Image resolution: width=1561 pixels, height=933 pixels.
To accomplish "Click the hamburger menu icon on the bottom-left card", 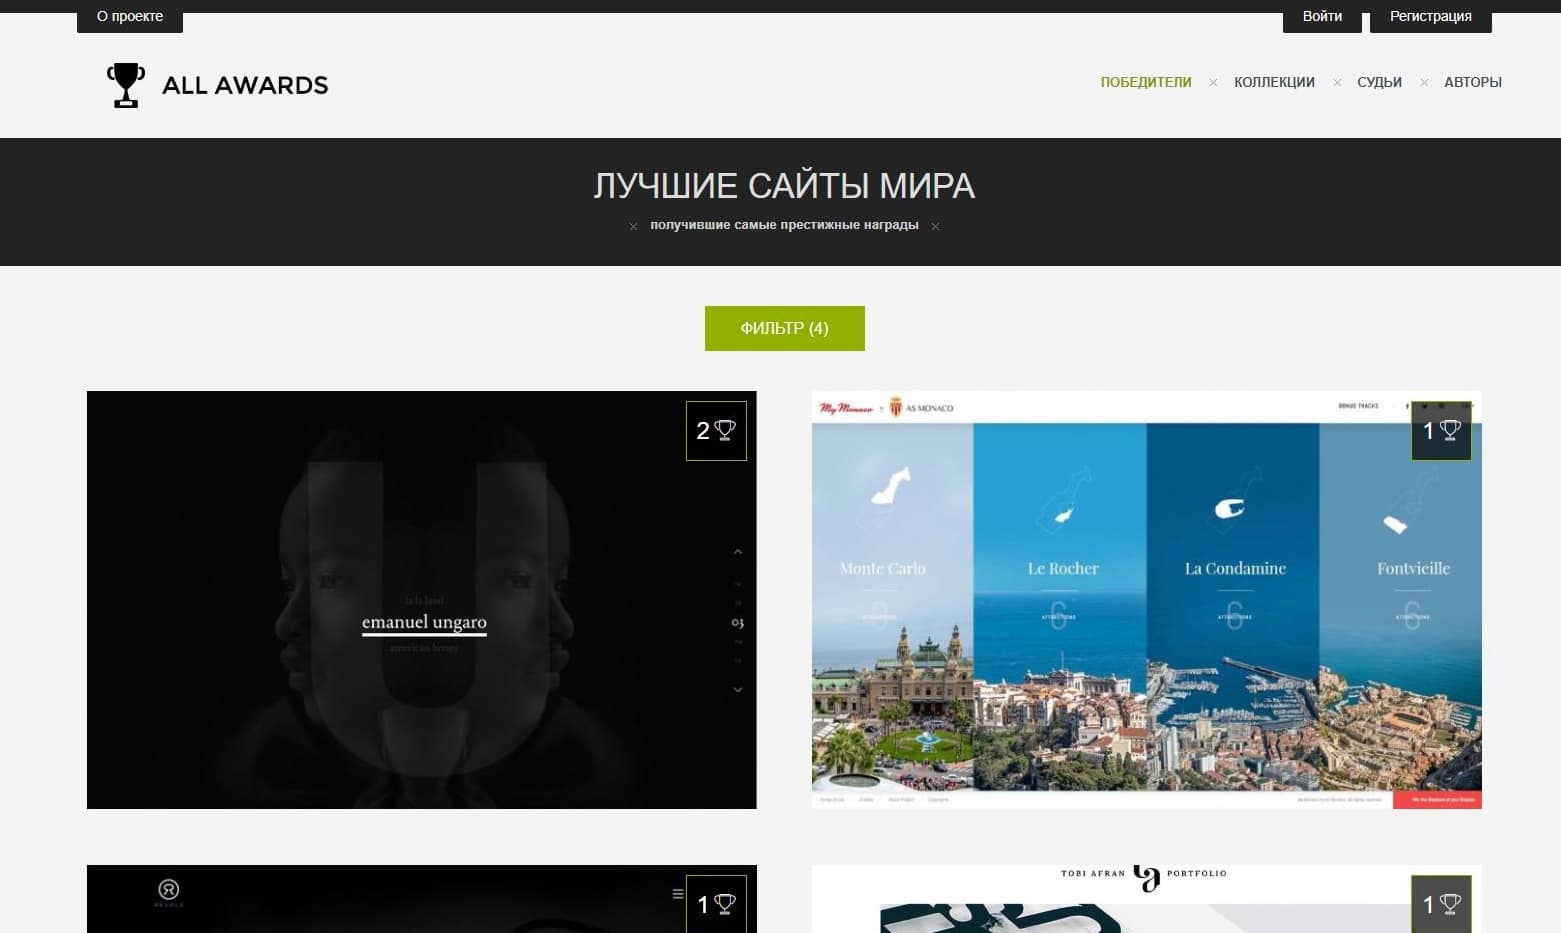I will click(x=677, y=892).
